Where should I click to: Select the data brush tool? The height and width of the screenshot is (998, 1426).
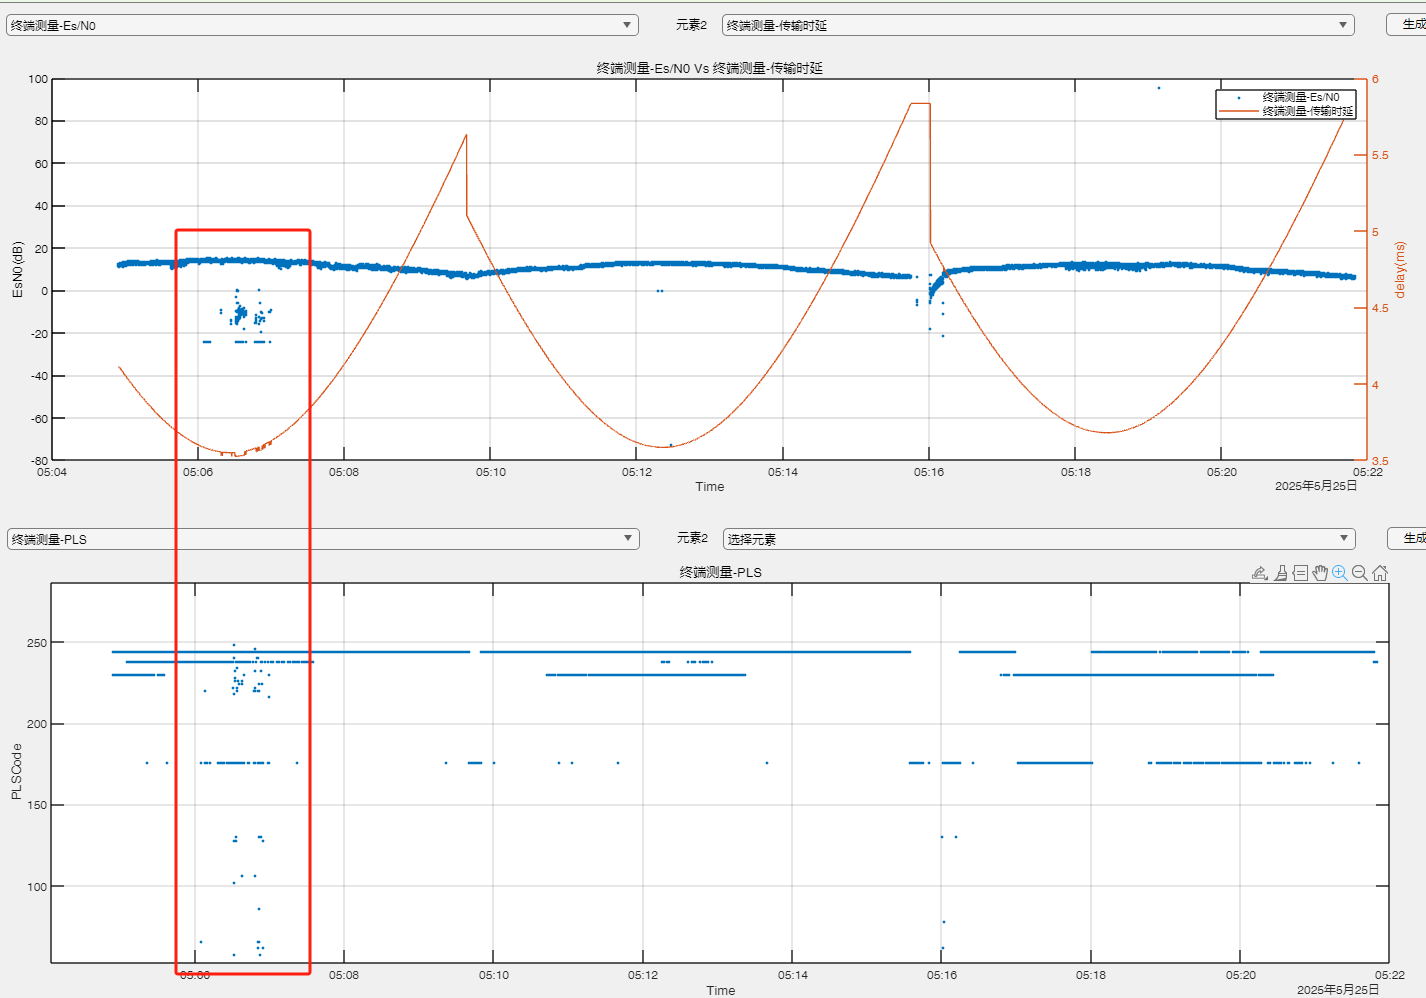[1281, 573]
